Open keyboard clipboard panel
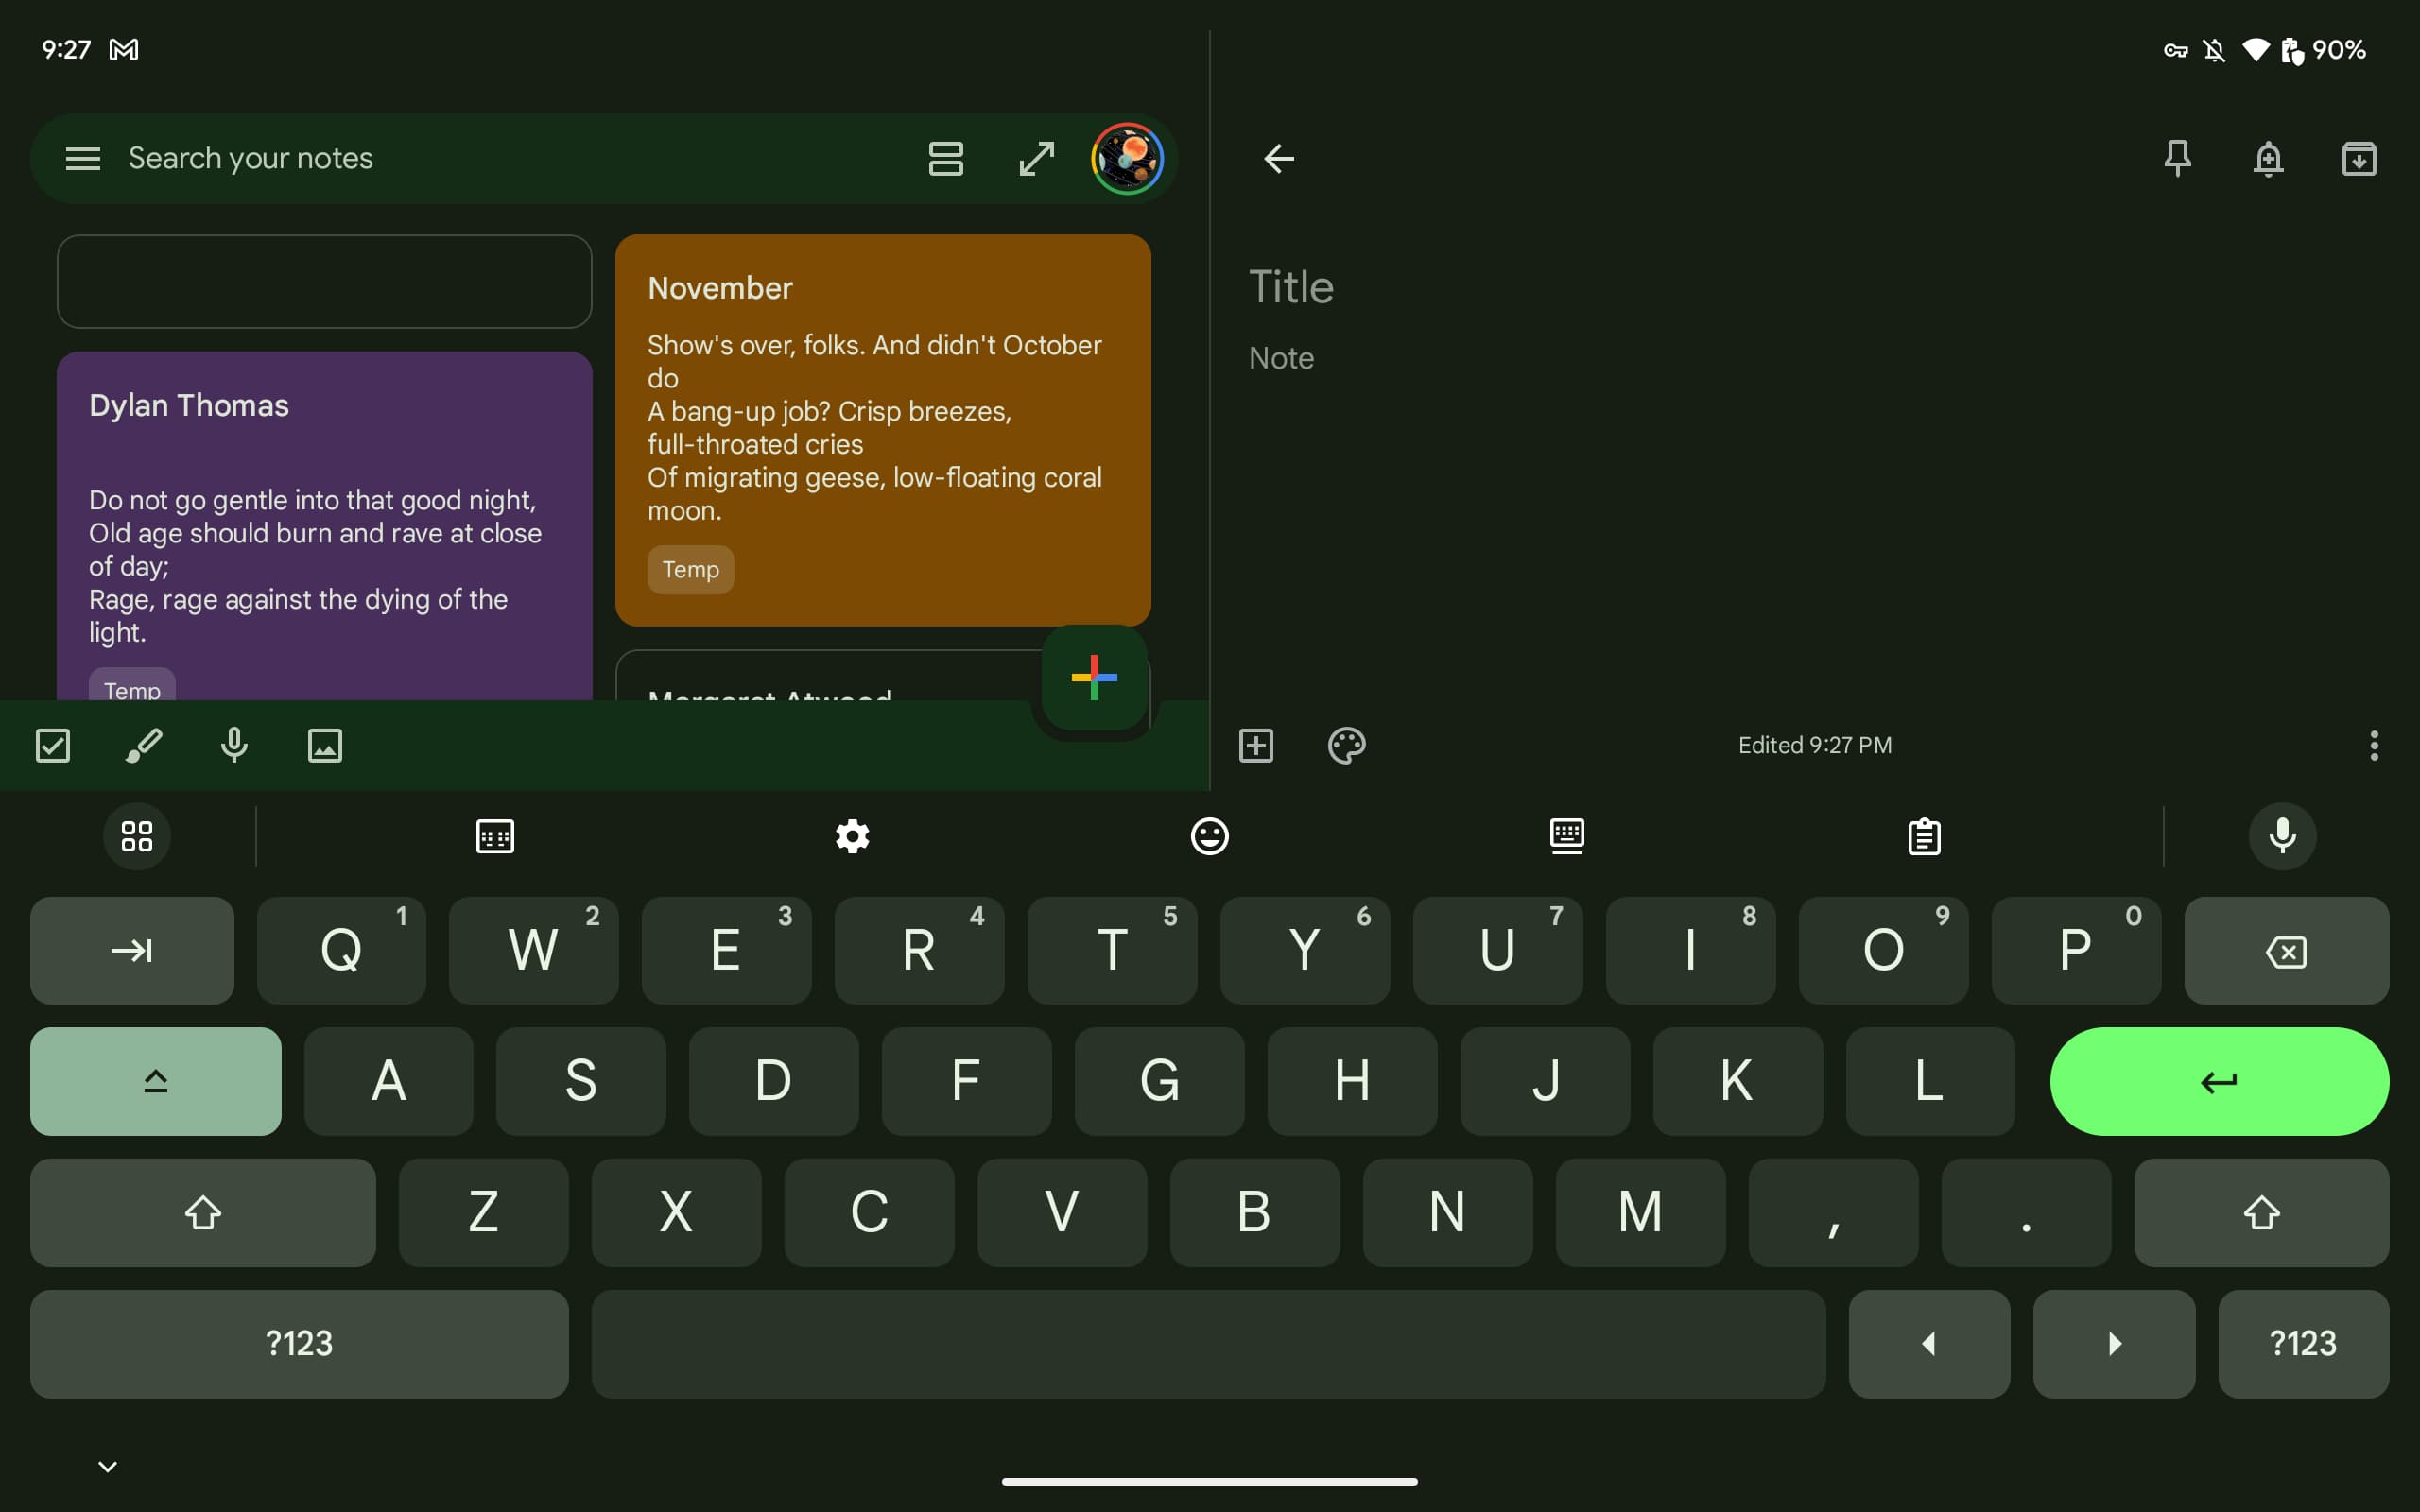 (1923, 836)
